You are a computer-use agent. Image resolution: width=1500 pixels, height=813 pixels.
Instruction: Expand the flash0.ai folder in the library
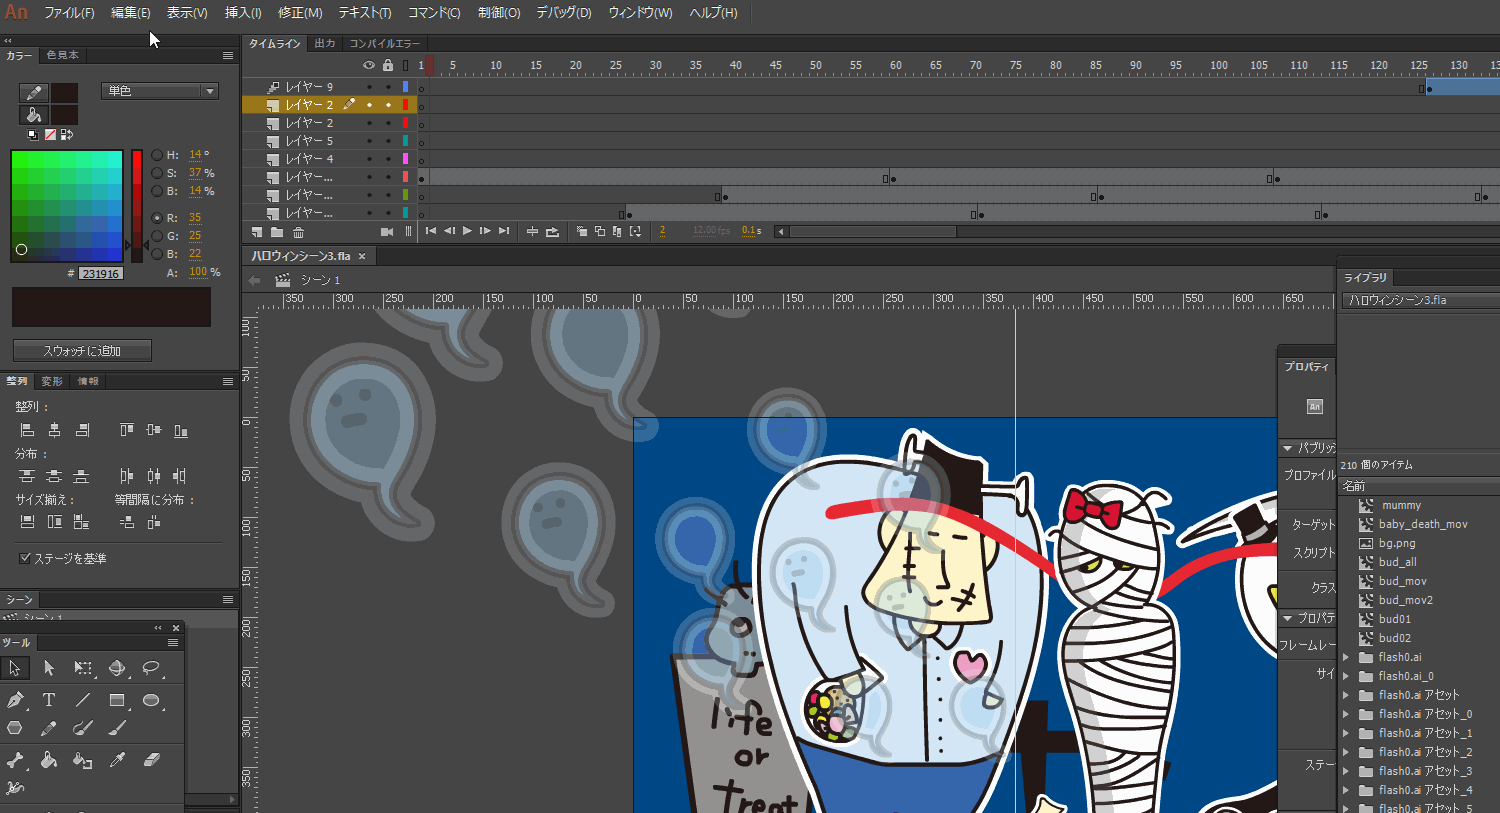pos(1347,657)
